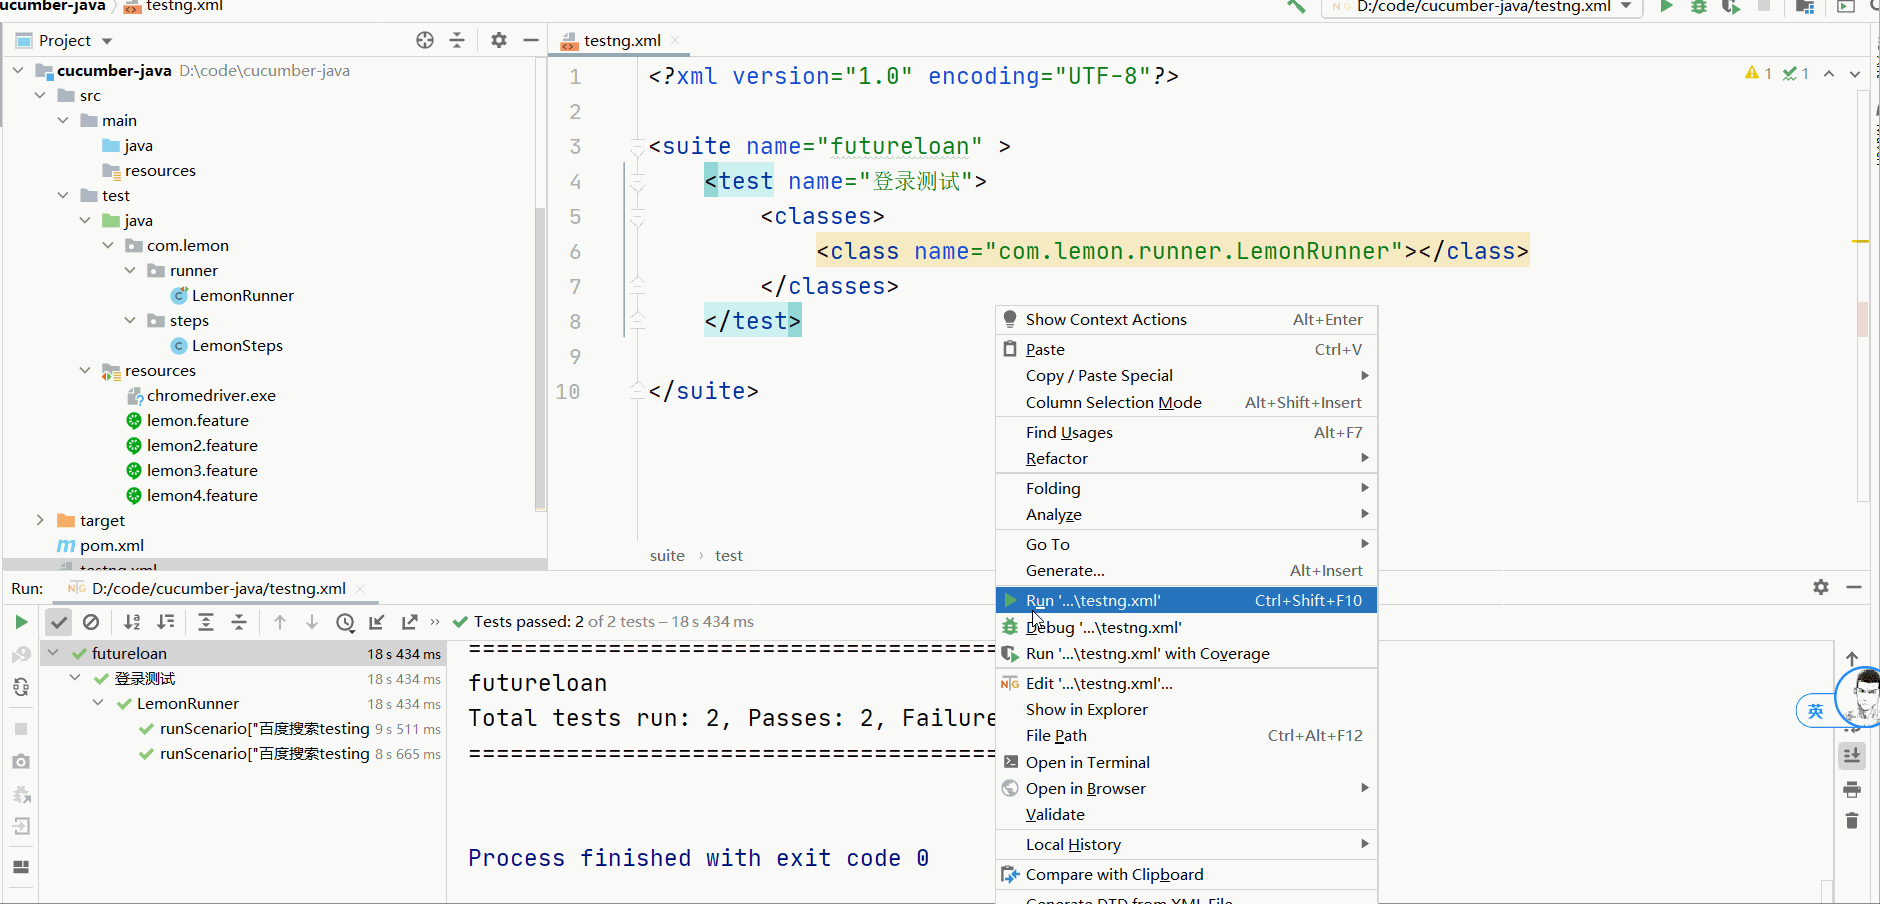Switch to testng.xml editor tab
The width and height of the screenshot is (1880, 904).
pyautogui.click(x=621, y=40)
